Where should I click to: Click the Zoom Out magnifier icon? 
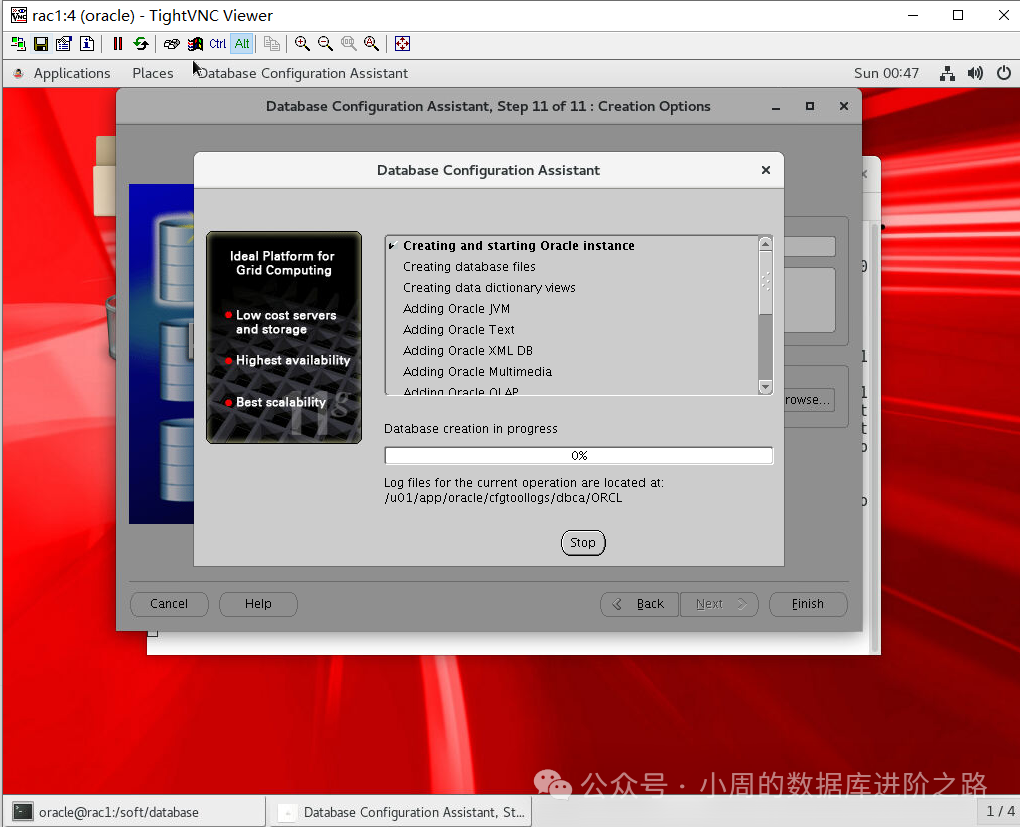coord(325,44)
